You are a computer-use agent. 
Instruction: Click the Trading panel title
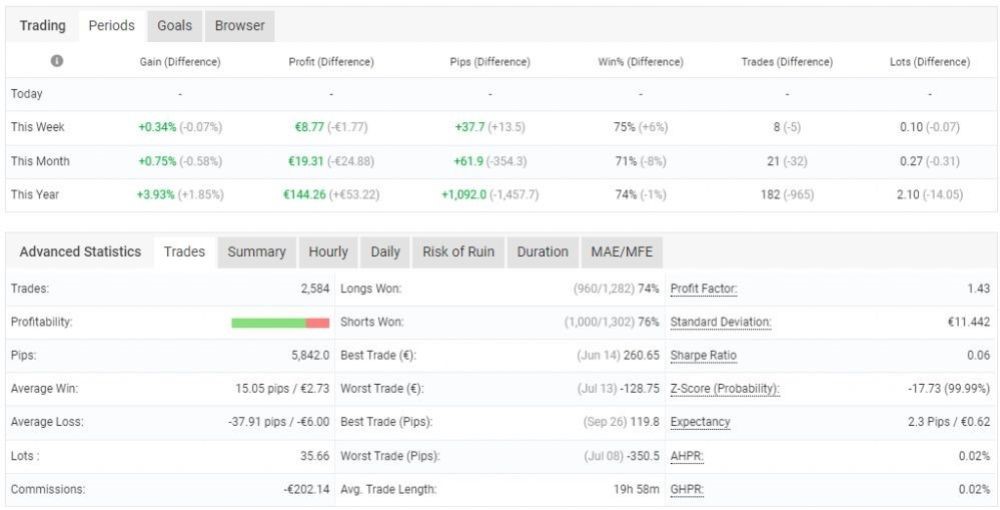point(42,26)
